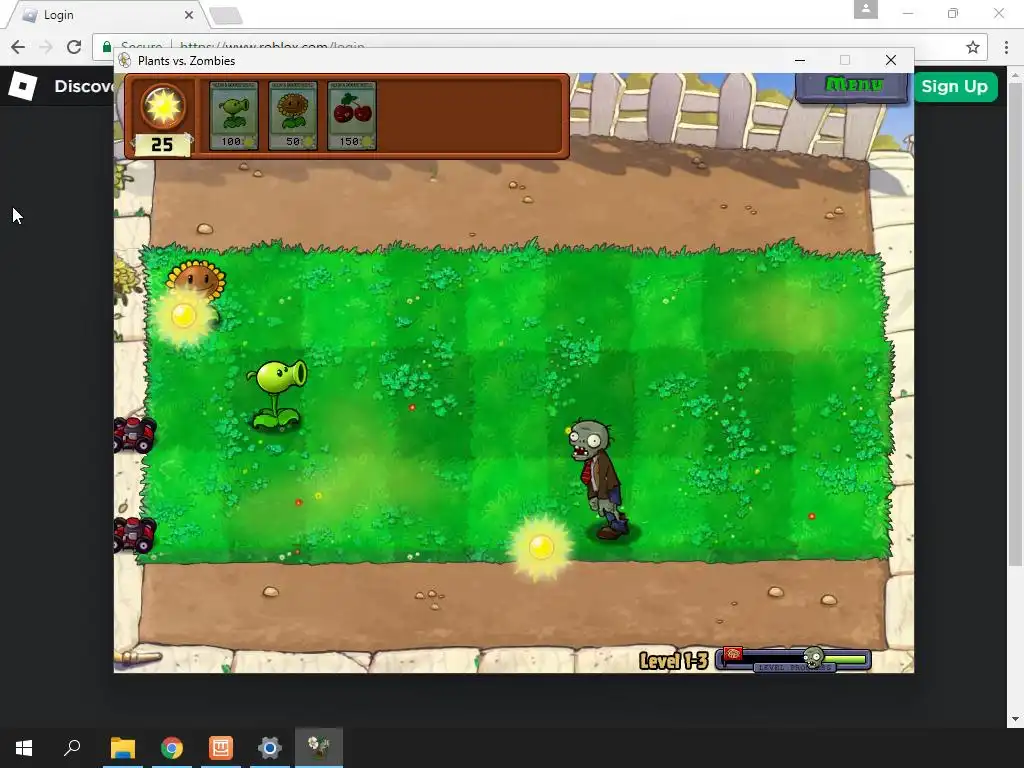Minimize the Plants vs. Zombies window
This screenshot has width=1024, height=768.
pos(799,60)
